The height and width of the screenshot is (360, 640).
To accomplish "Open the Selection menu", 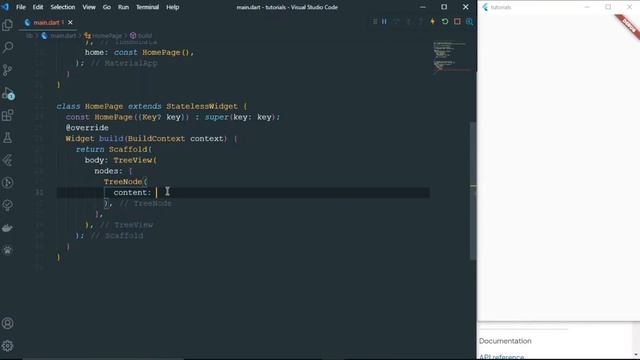I will 62,7.
